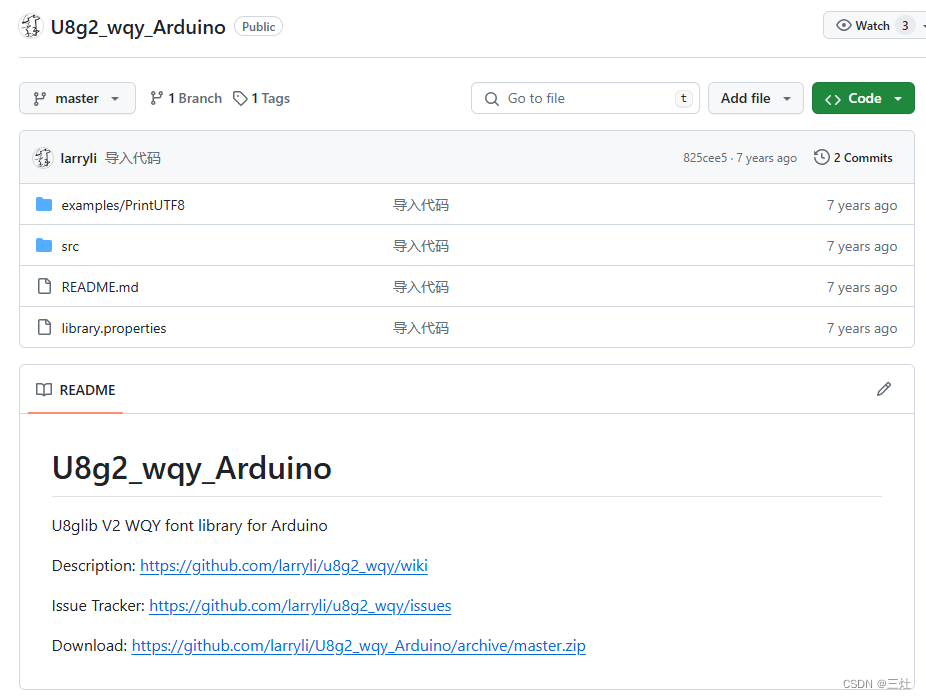The height and width of the screenshot is (699, 926).
Task: Click the Watch count badge 3
Action: pyautogui.click(x=905, y=25)
